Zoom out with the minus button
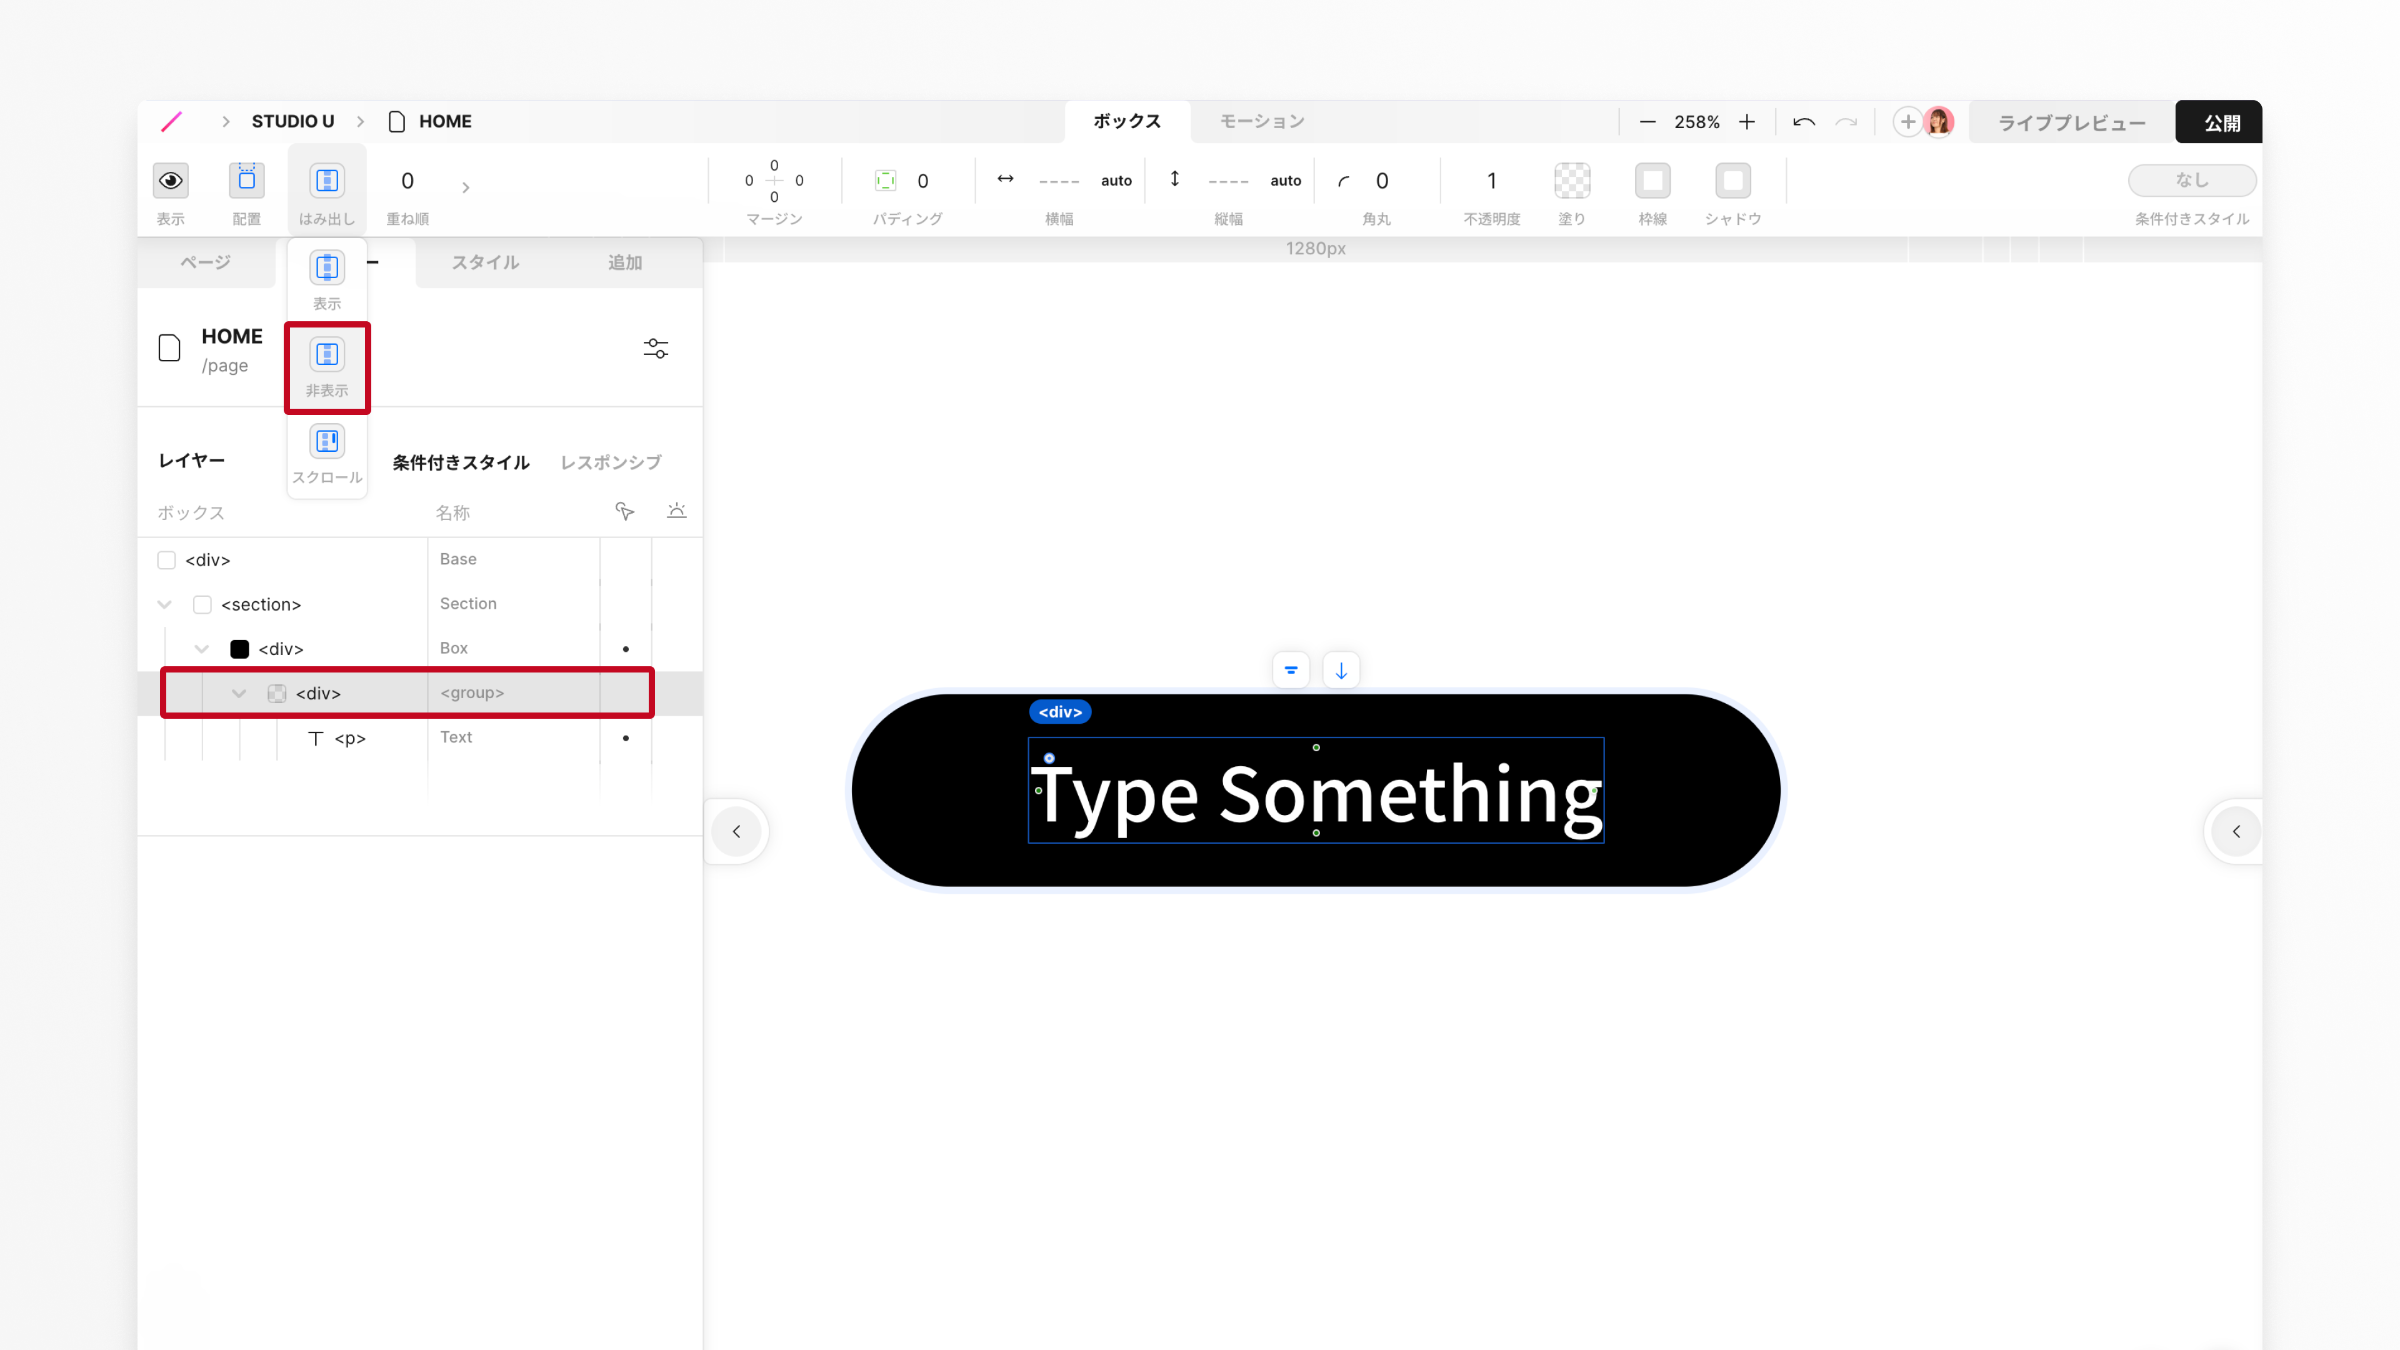Viewport: 2400px width, 1350px height. click(1648, 122)
